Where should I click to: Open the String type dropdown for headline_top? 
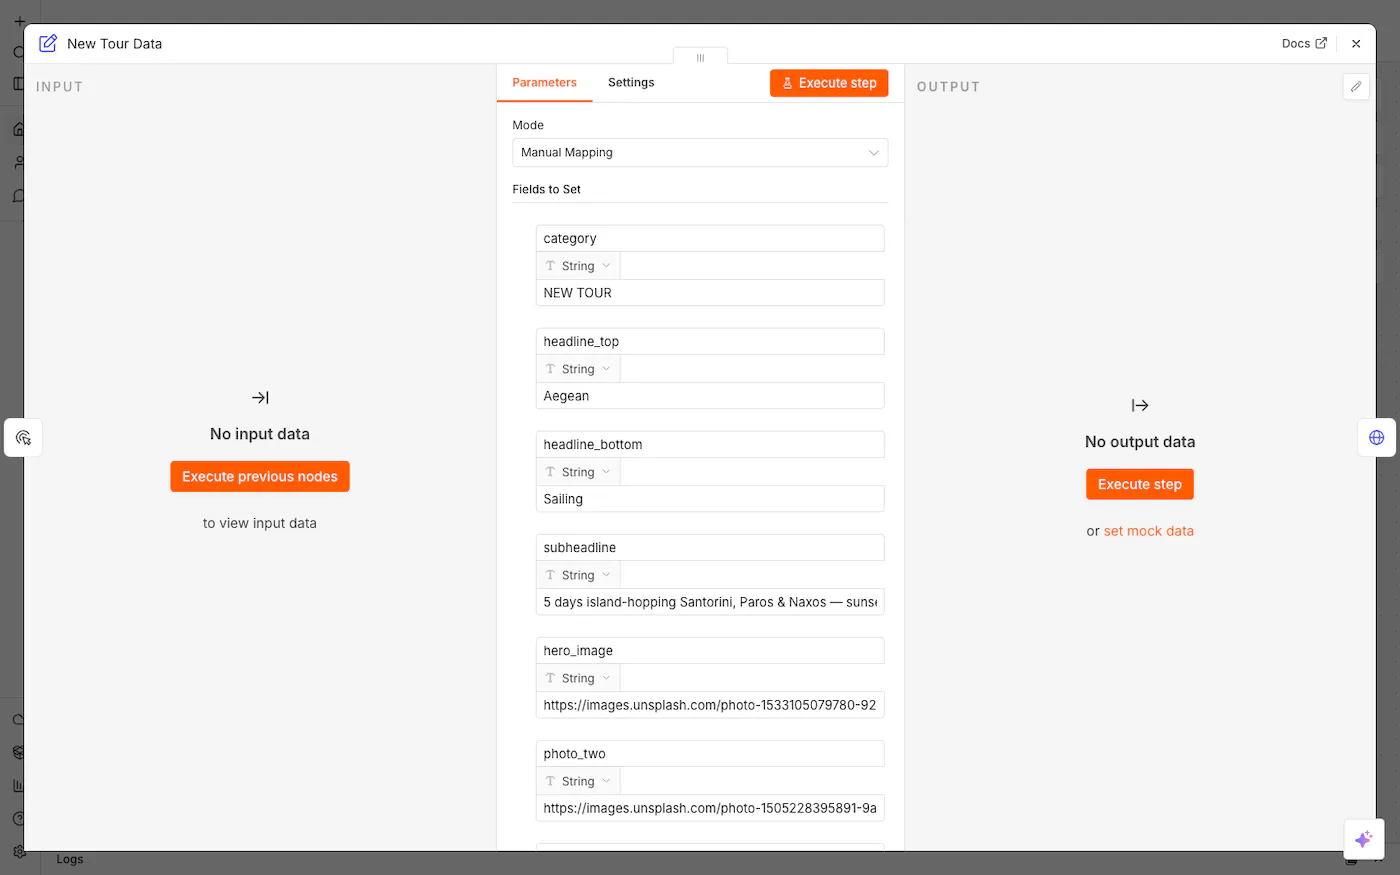(578, 369)
